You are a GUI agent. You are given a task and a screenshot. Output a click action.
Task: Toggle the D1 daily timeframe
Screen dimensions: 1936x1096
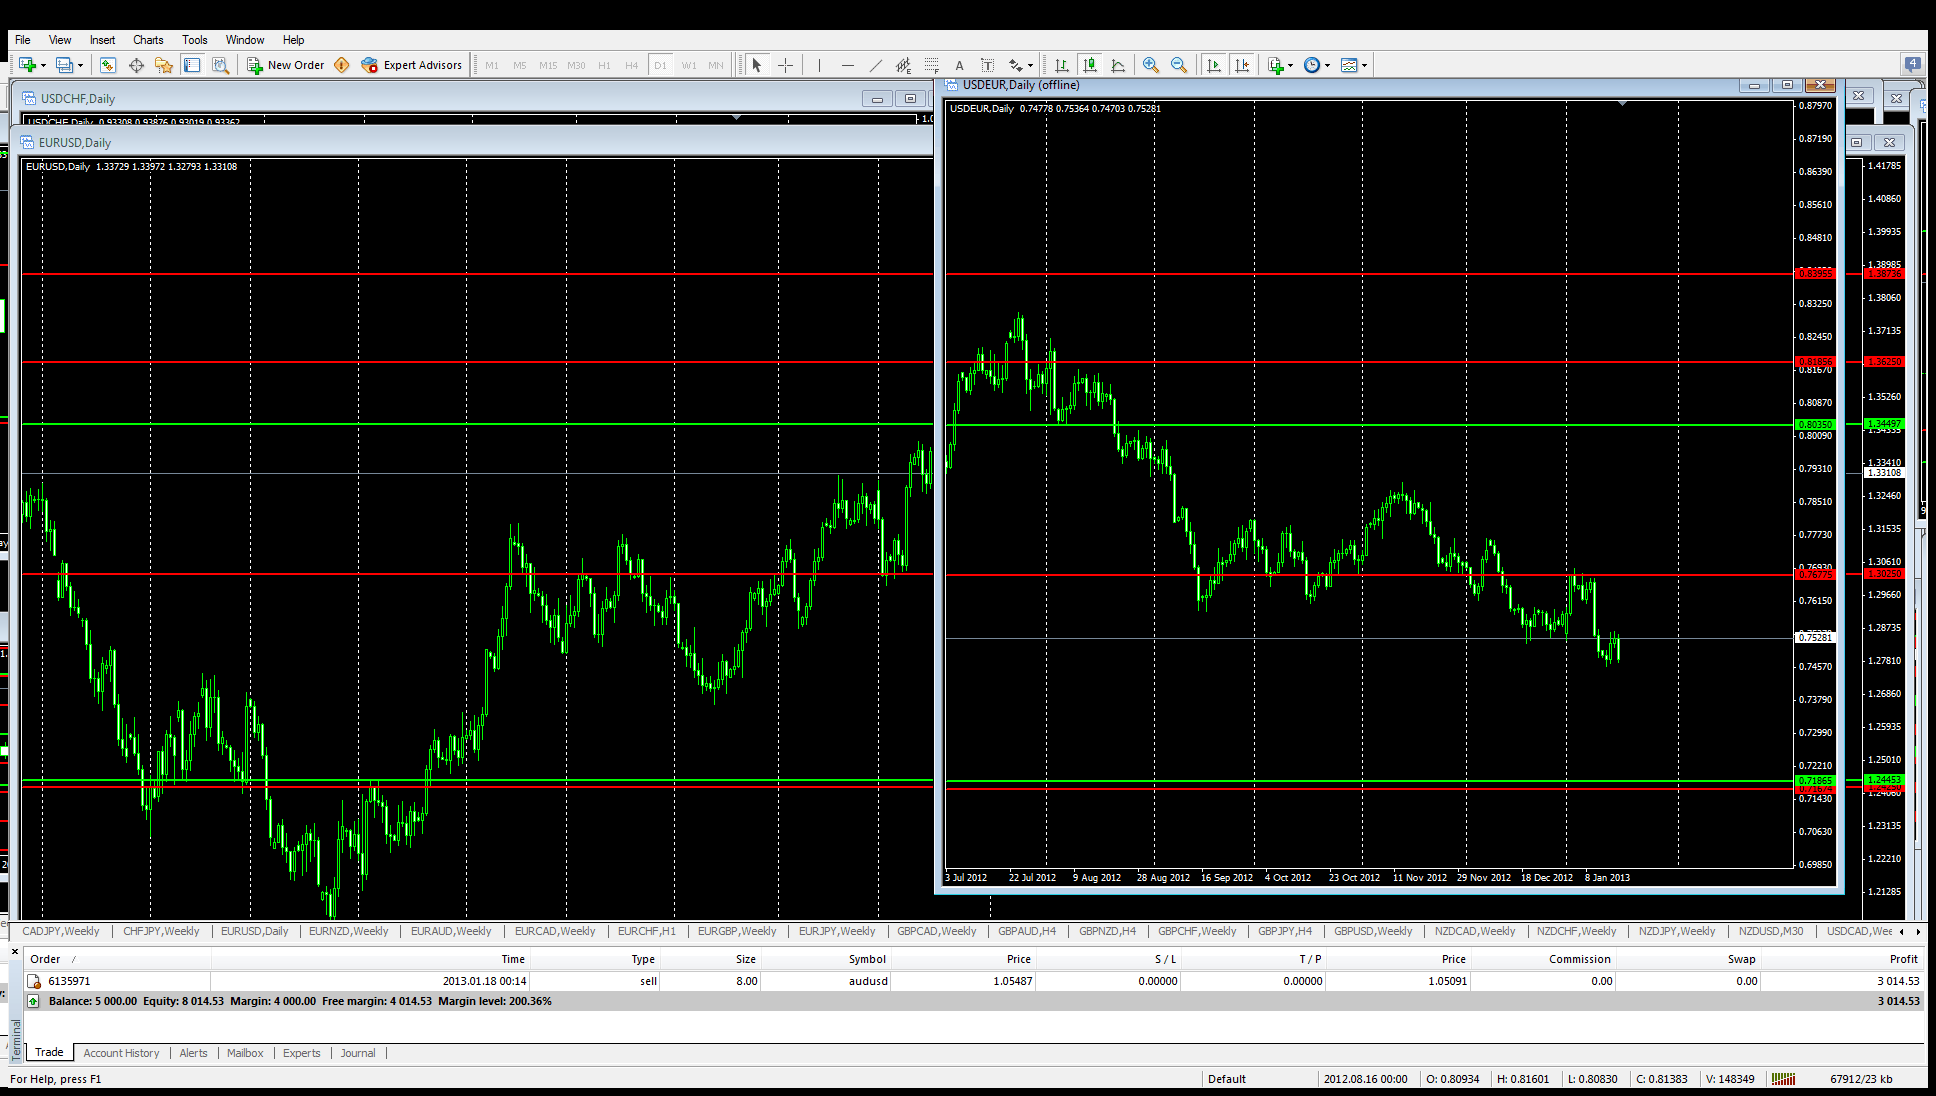pyautogui.click(x=660, y=65)
